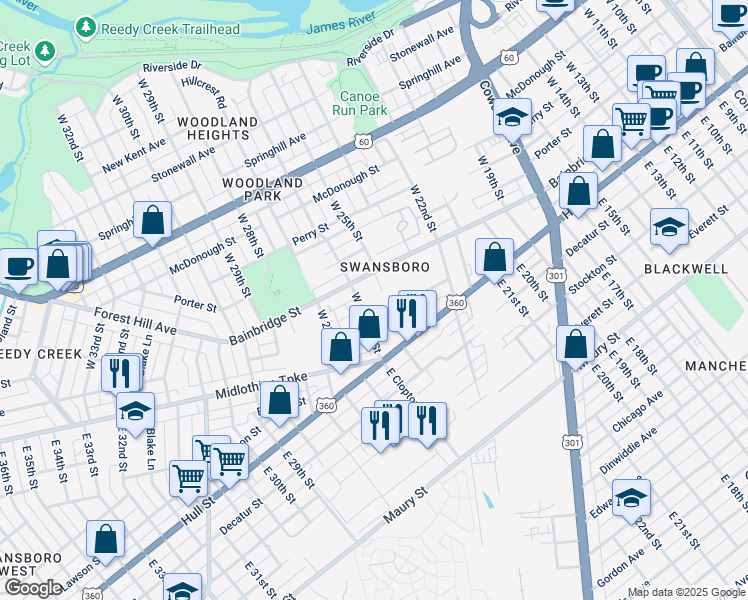Click the shopping cart marker just above the Hull St label
Viewport: 748px width, 600px height.
[189, 480]
